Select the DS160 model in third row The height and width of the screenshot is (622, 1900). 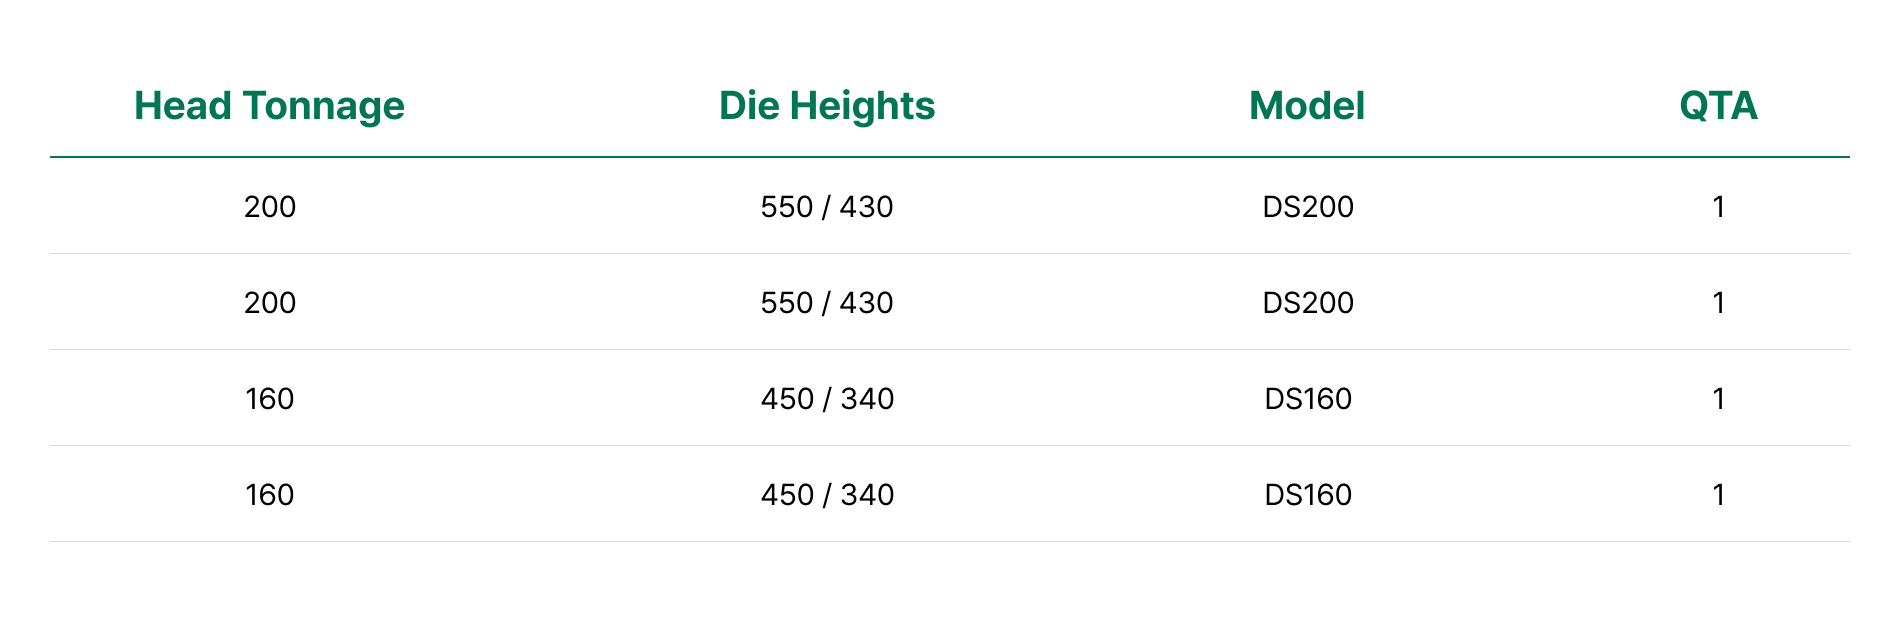[1308, 399]
